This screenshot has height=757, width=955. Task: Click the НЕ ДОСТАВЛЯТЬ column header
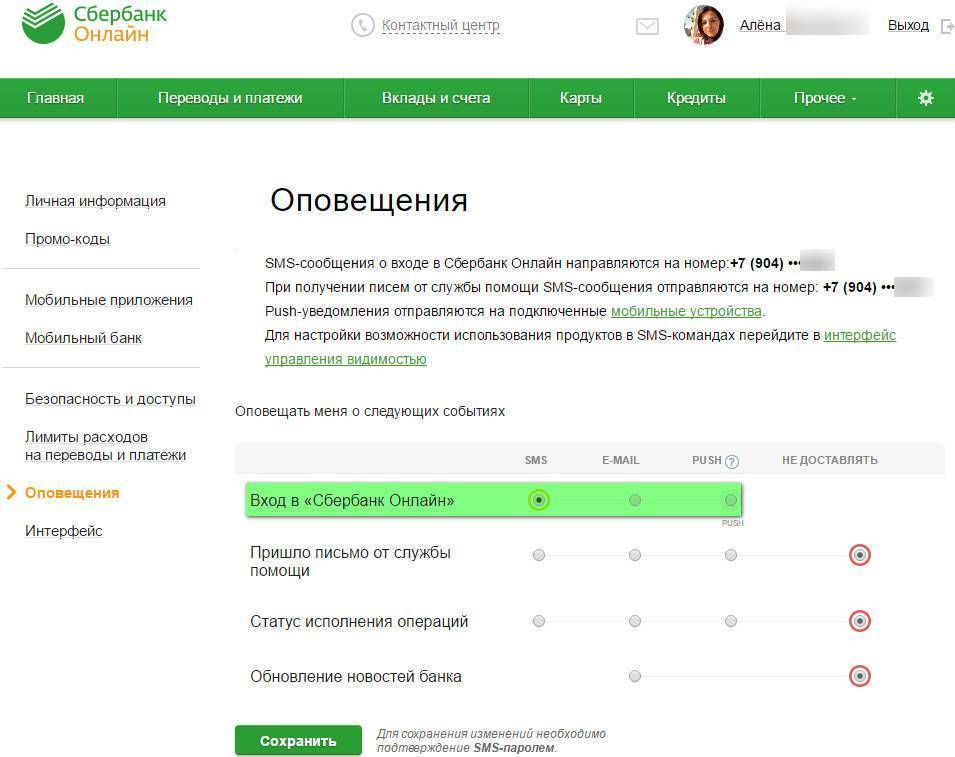[x=830, y=460]
